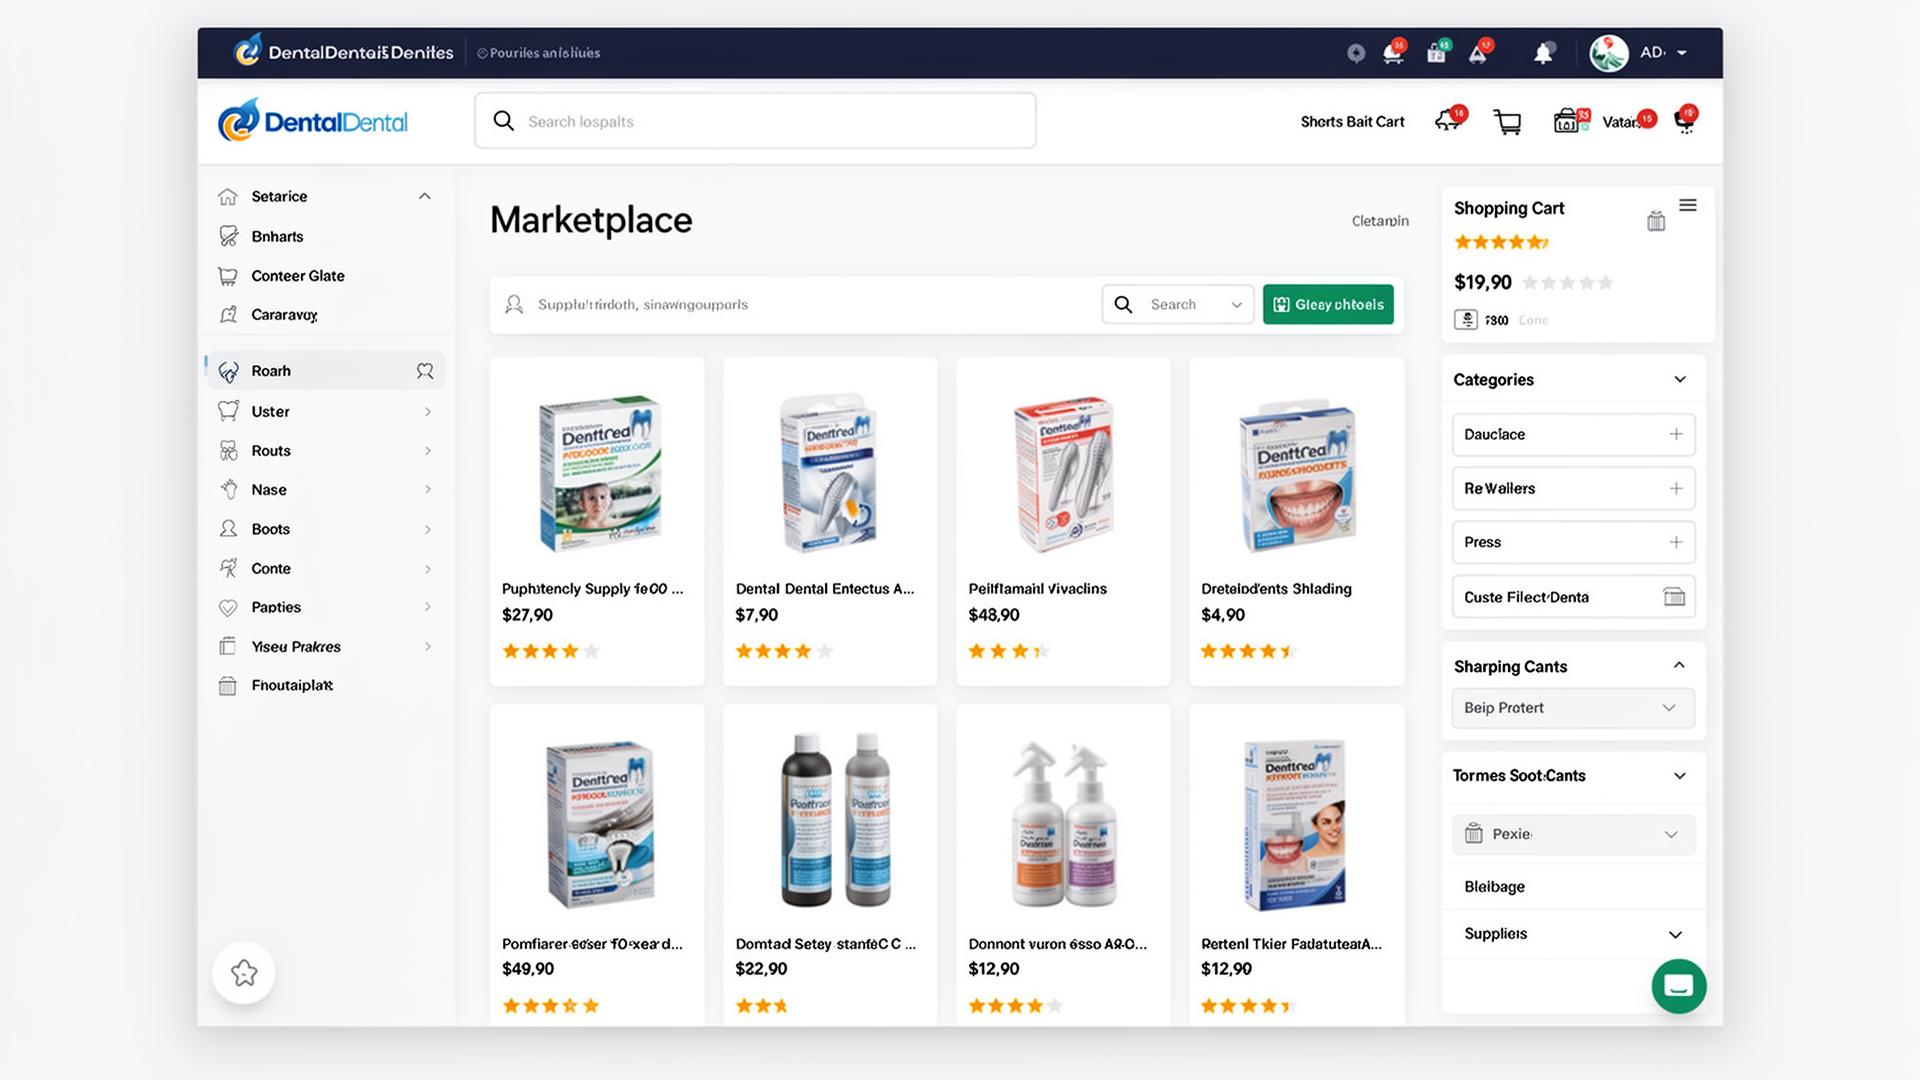Click the Setarice home icon
The width and height of the screenshot is (1920, 1080).
tap(228, 196)
